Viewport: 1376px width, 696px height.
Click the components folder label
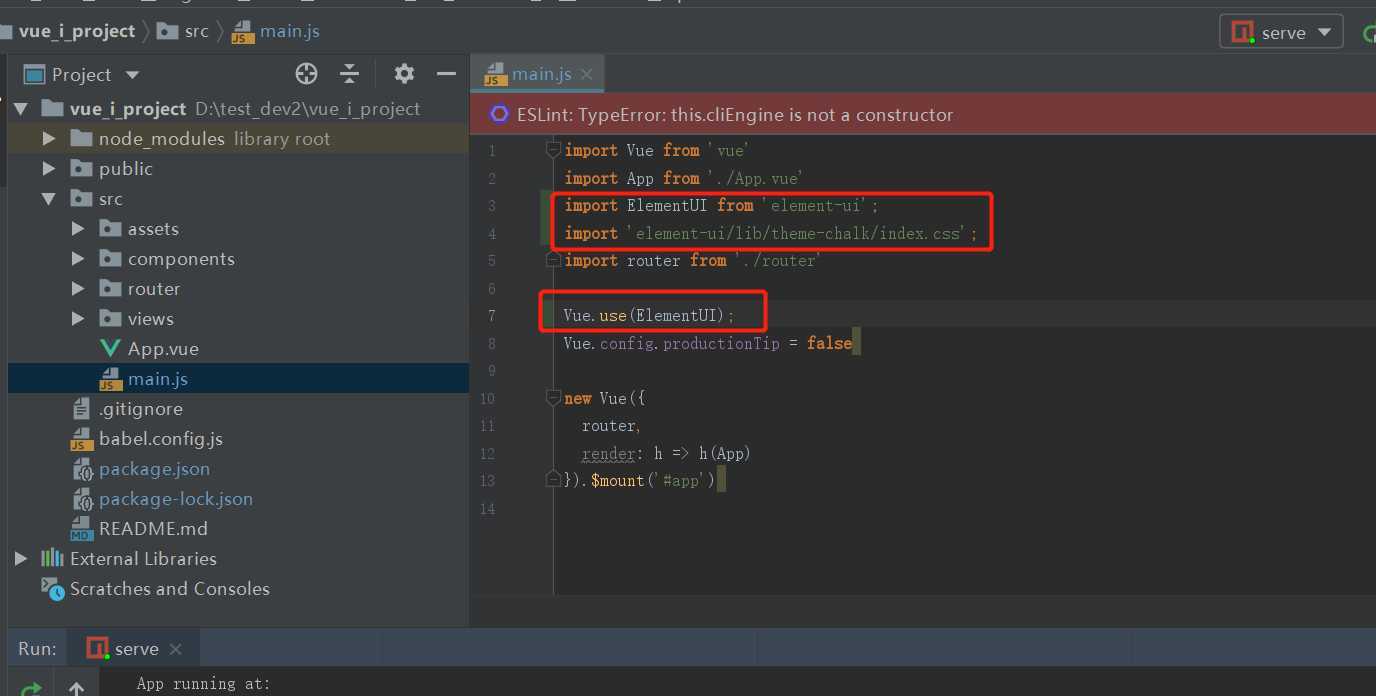click(x=181, y=259)
